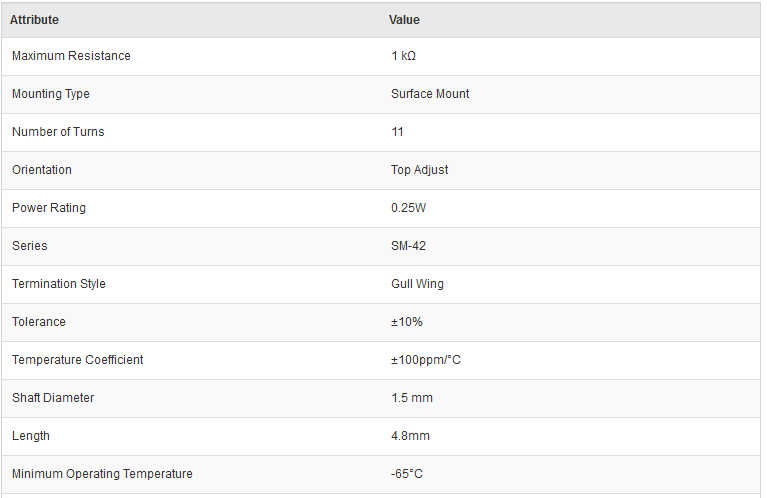This screenshot has height=498, width=767.
Task: Click the Gull Wing value
Action: click(x=417, y=284)
